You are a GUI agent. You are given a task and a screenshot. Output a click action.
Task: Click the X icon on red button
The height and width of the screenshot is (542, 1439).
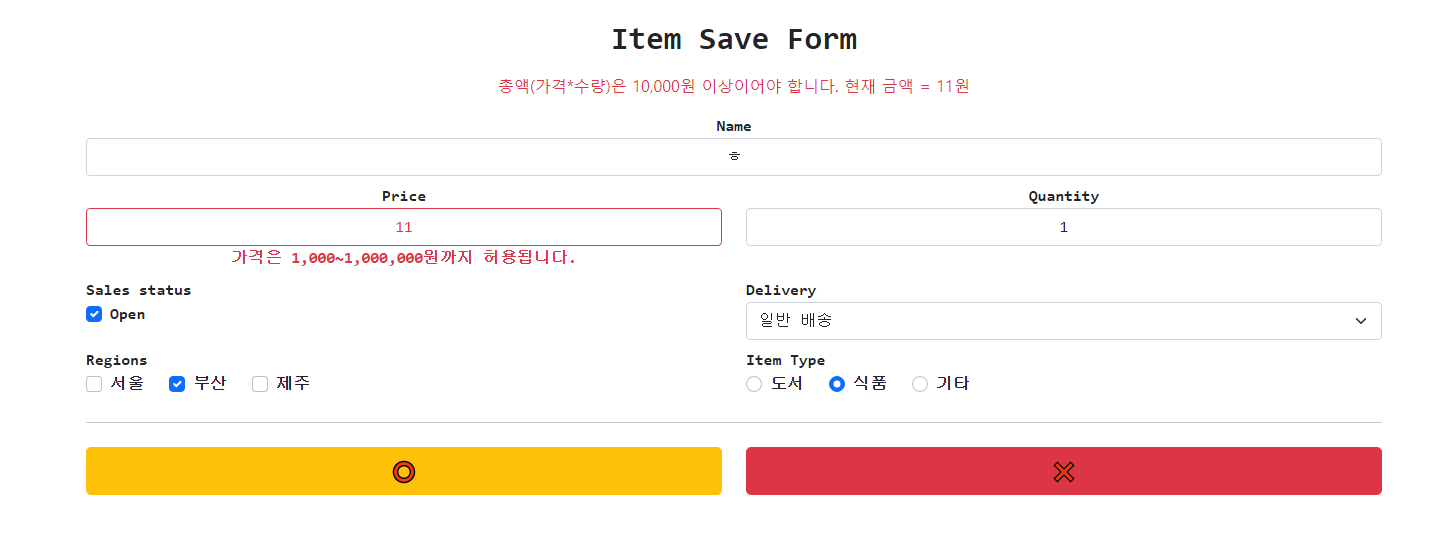click(1064, 472)
